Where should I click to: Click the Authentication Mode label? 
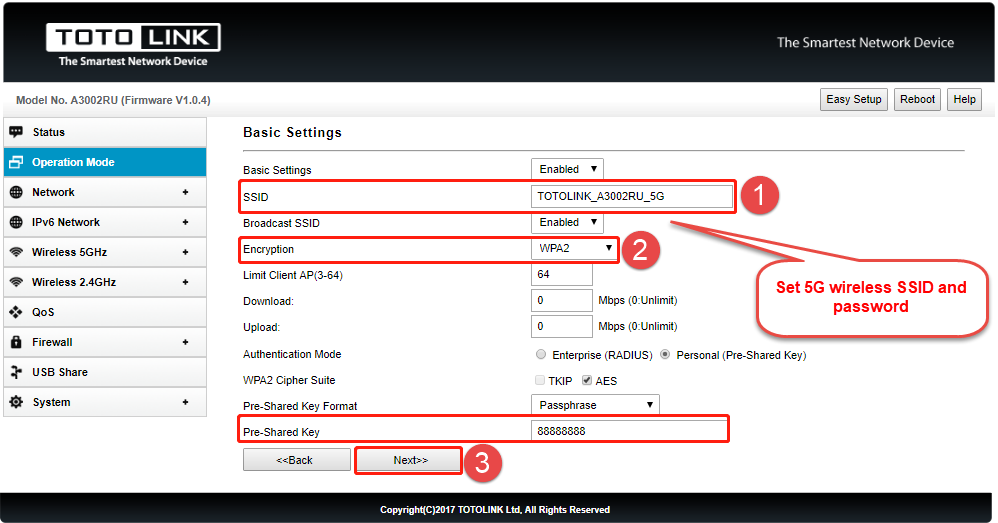click(292, 354)
